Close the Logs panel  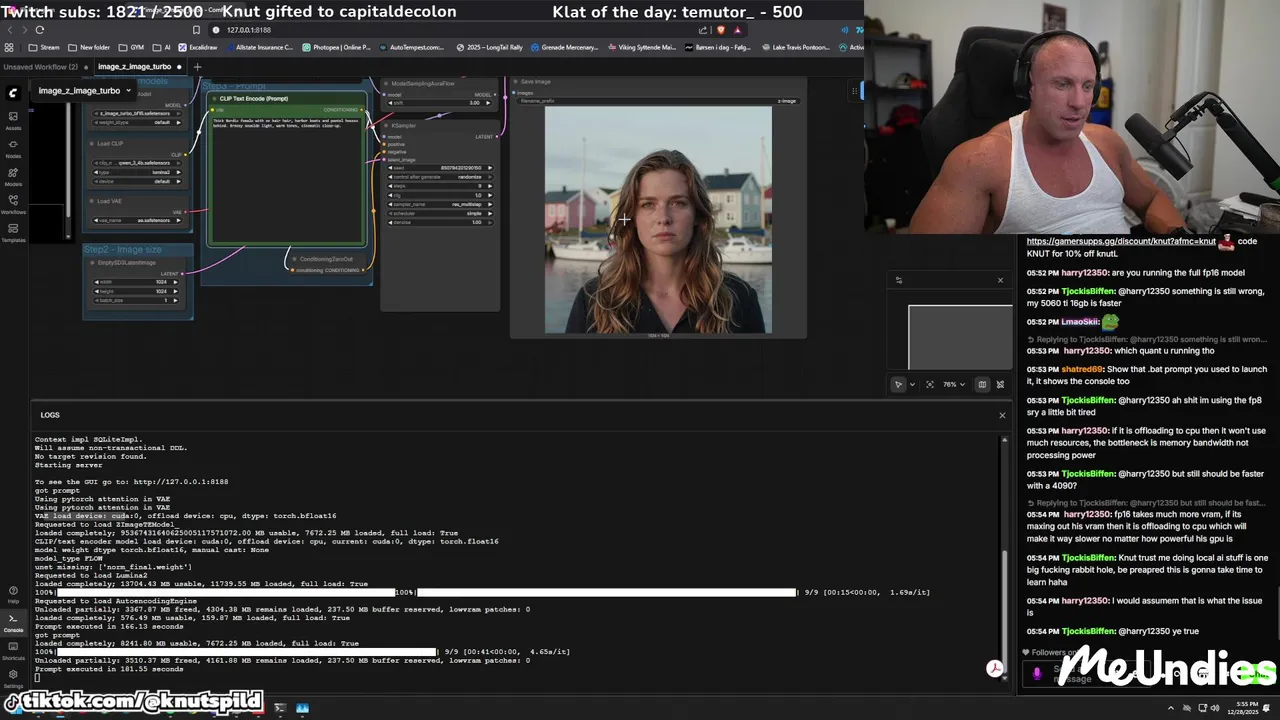[1002, 415]
